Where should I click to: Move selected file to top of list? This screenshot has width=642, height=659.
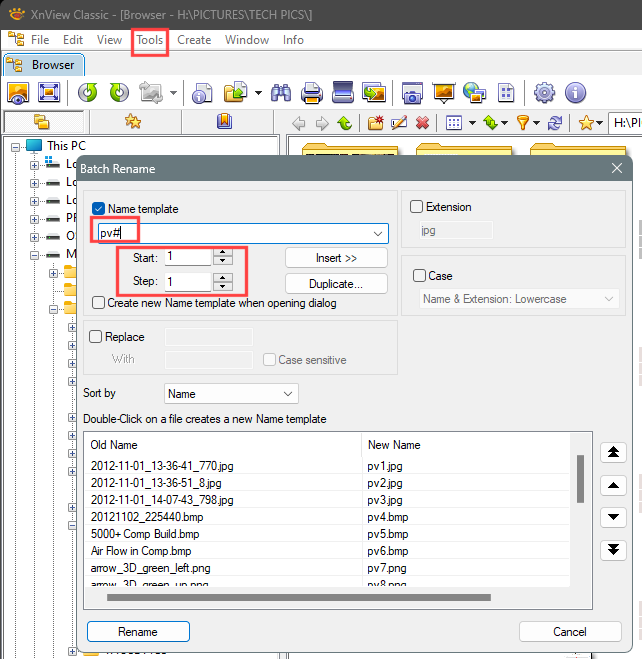[613, 453]
